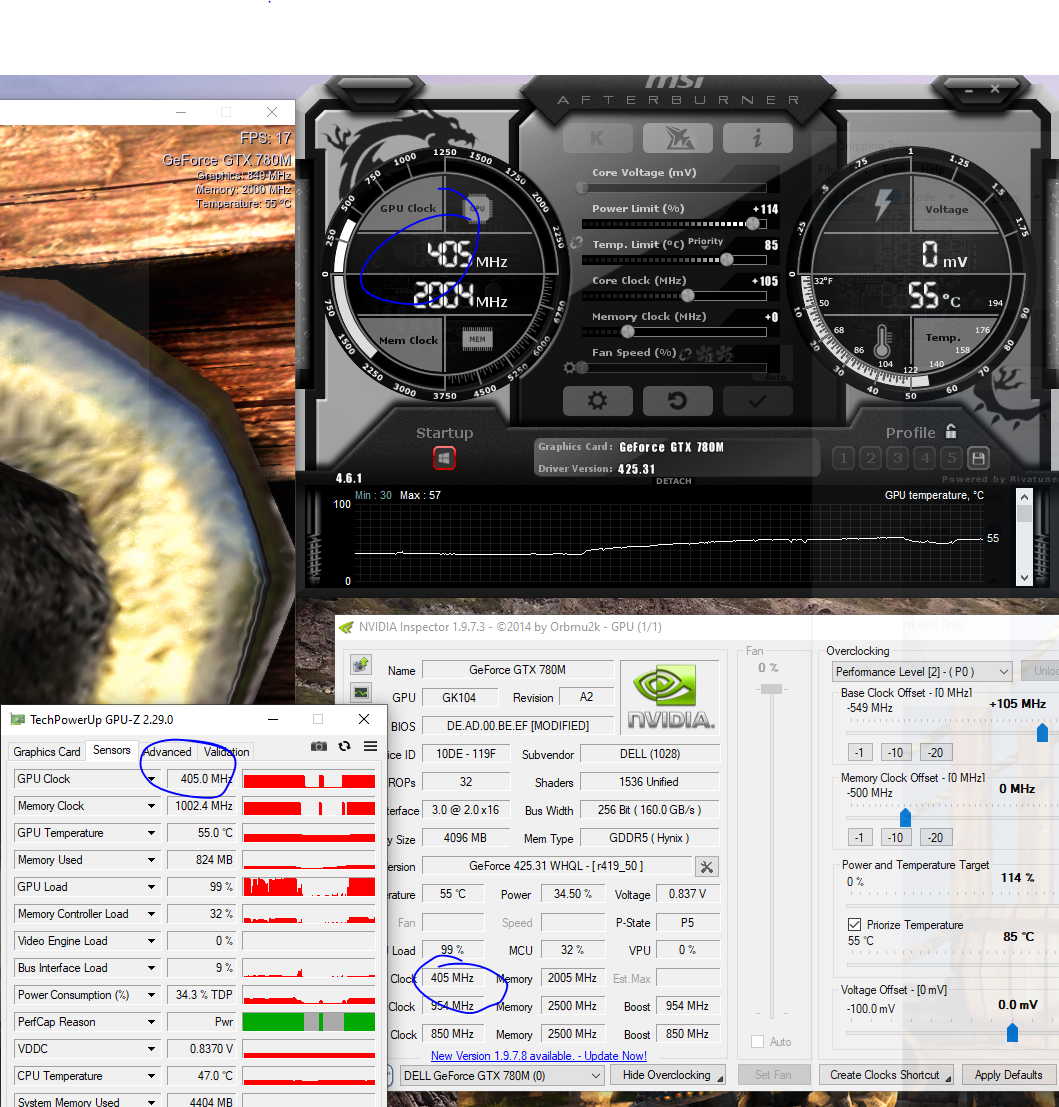Expand the GPU Temperature sensor dropdown
The height and width of the screenshot is (1107, 1059).
tap(151, 833)
